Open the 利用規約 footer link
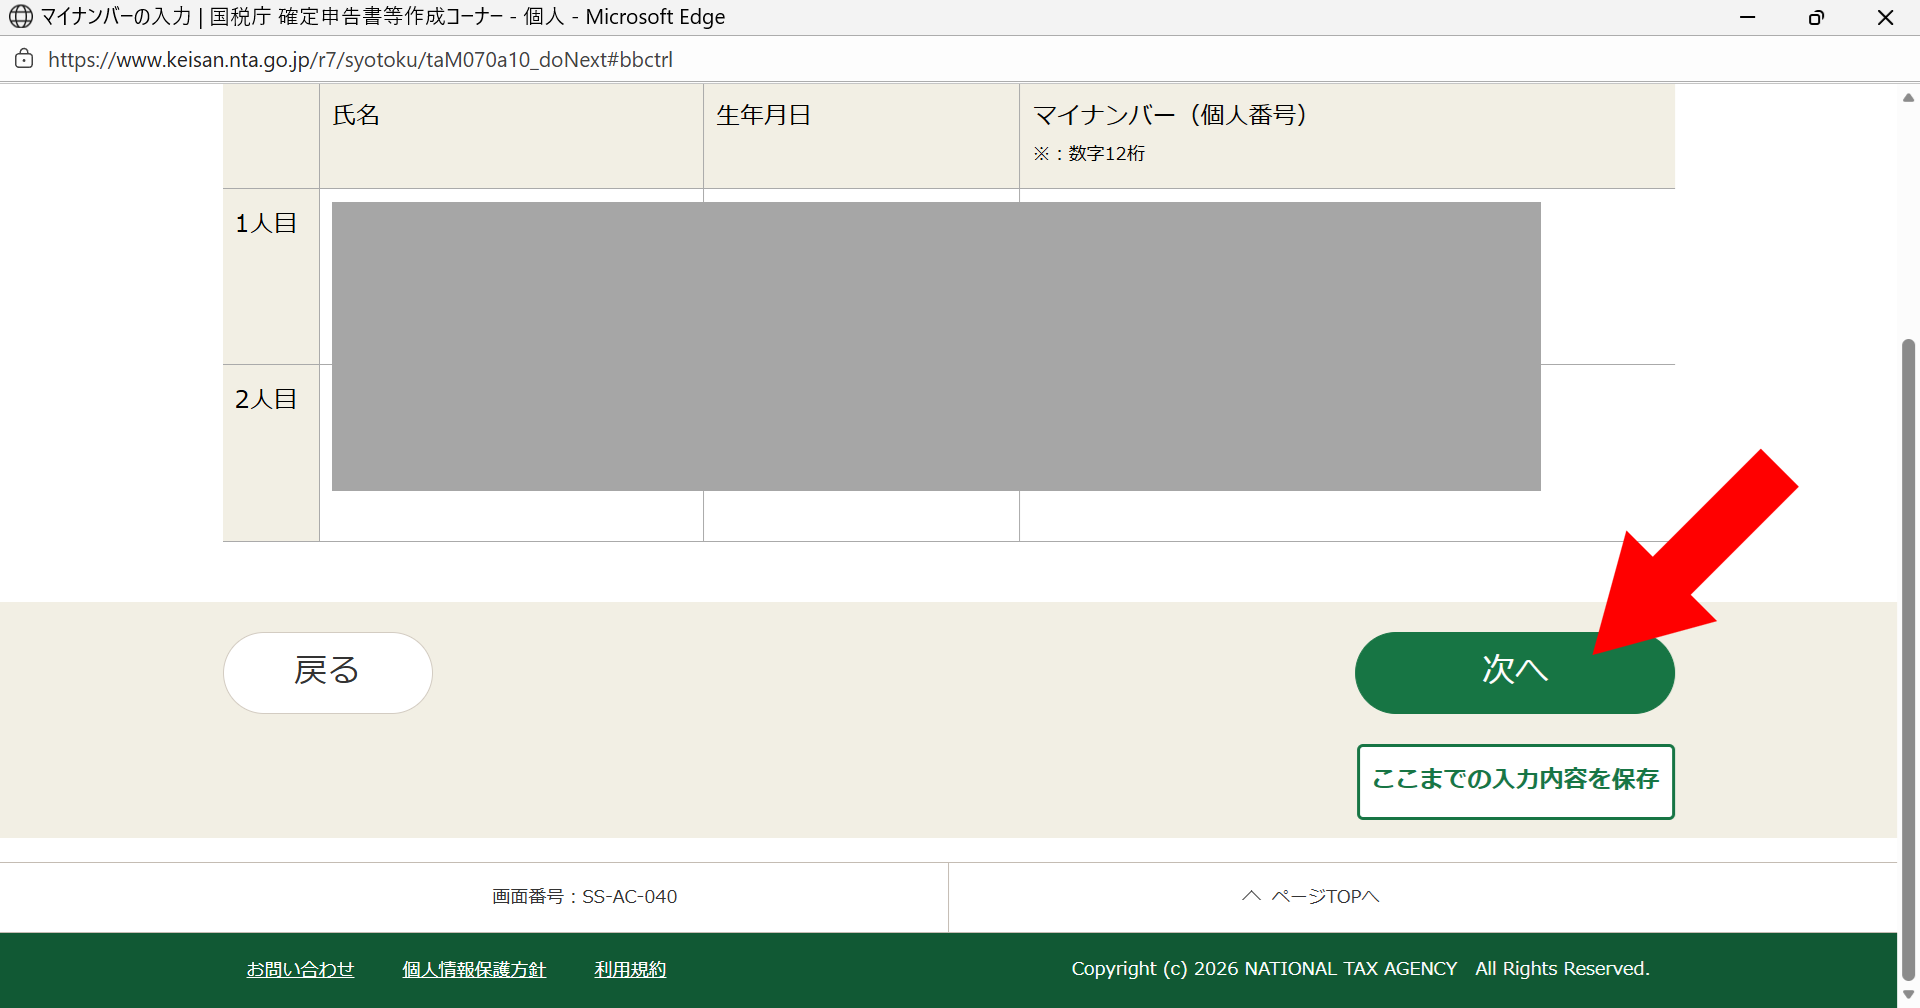This screenshot has height=1008, width=1920. tap(630, 969)
